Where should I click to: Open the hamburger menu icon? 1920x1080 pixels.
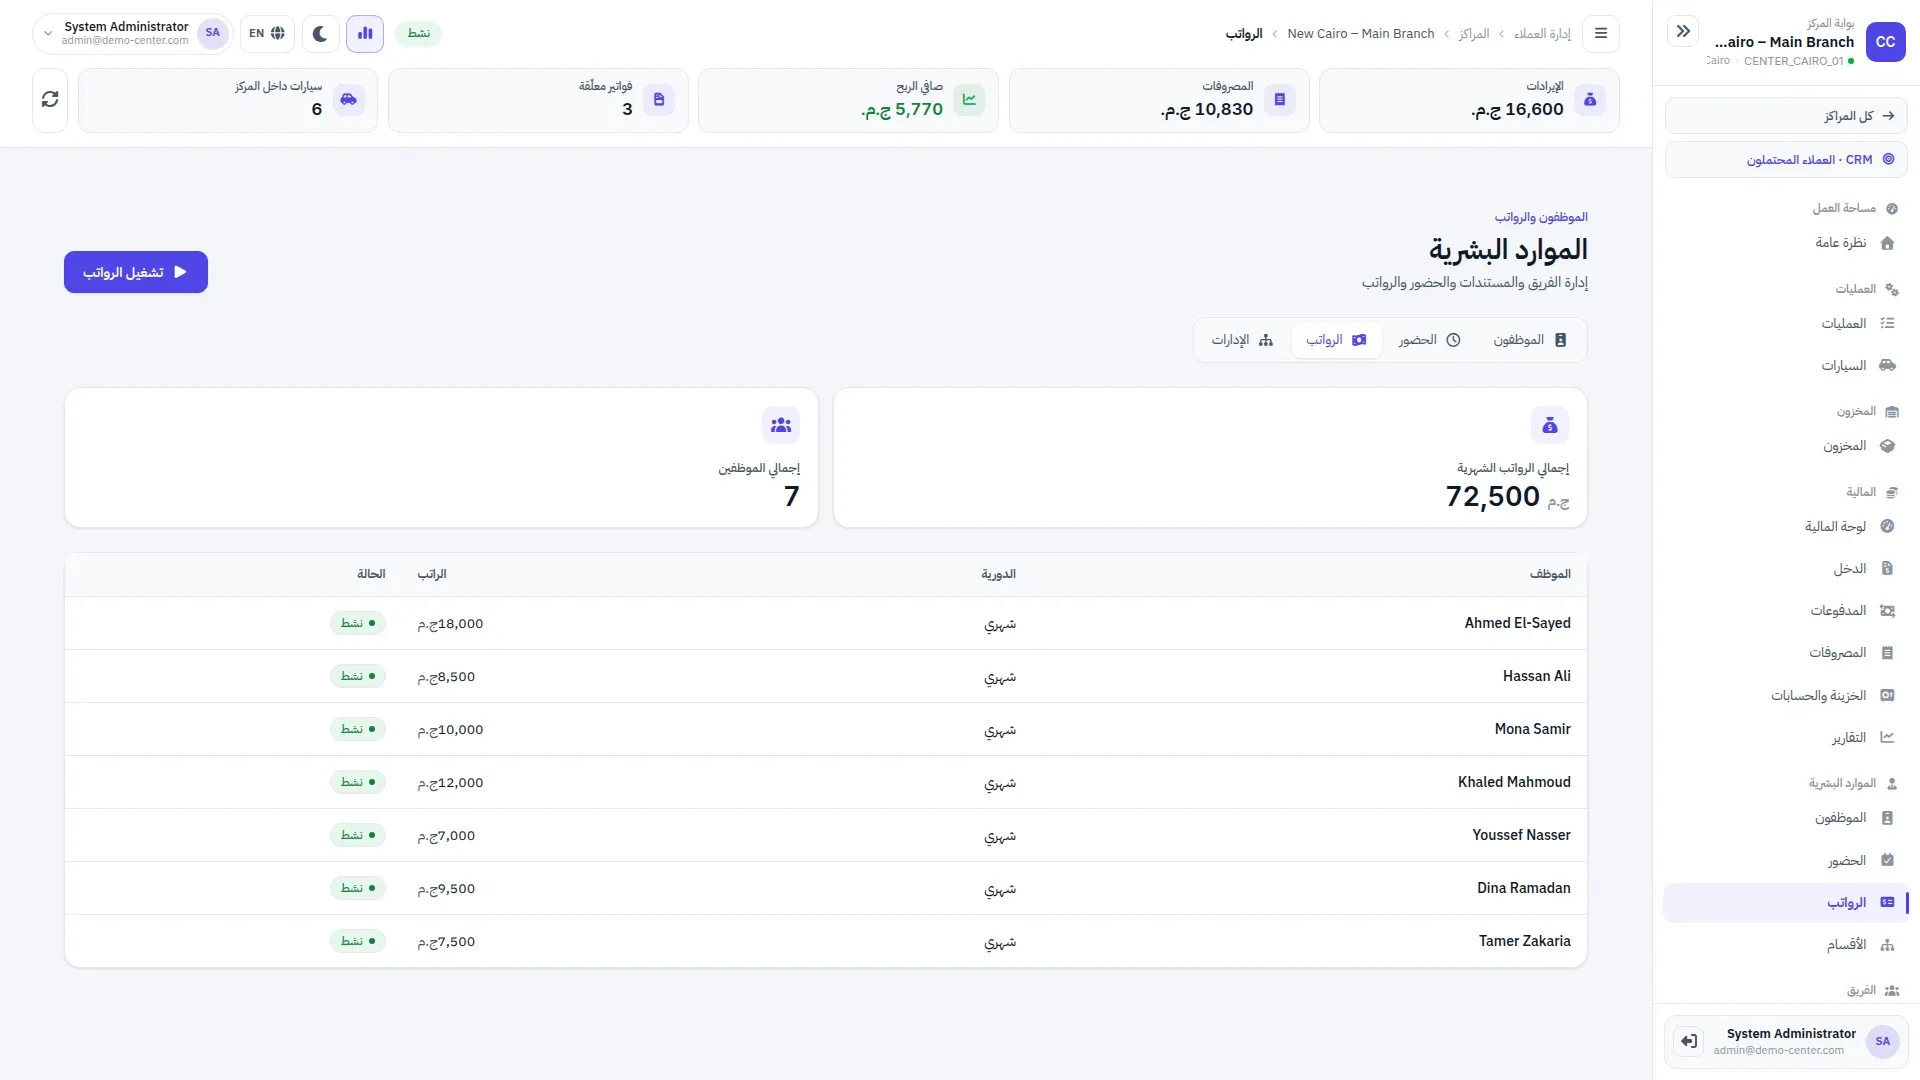(1601, 33)
